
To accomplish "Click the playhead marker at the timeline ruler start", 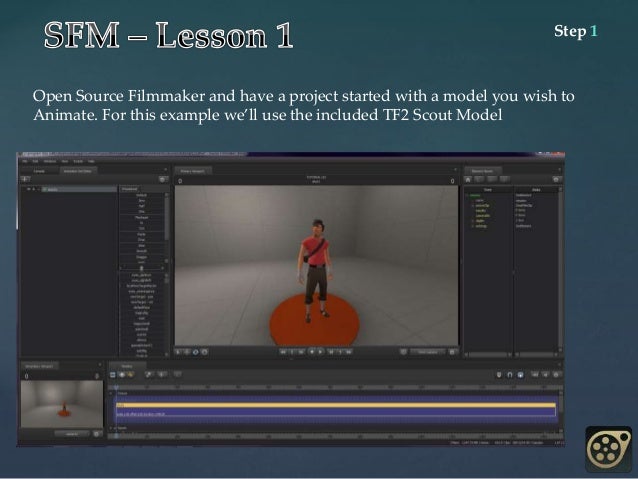I will point(116,387).
